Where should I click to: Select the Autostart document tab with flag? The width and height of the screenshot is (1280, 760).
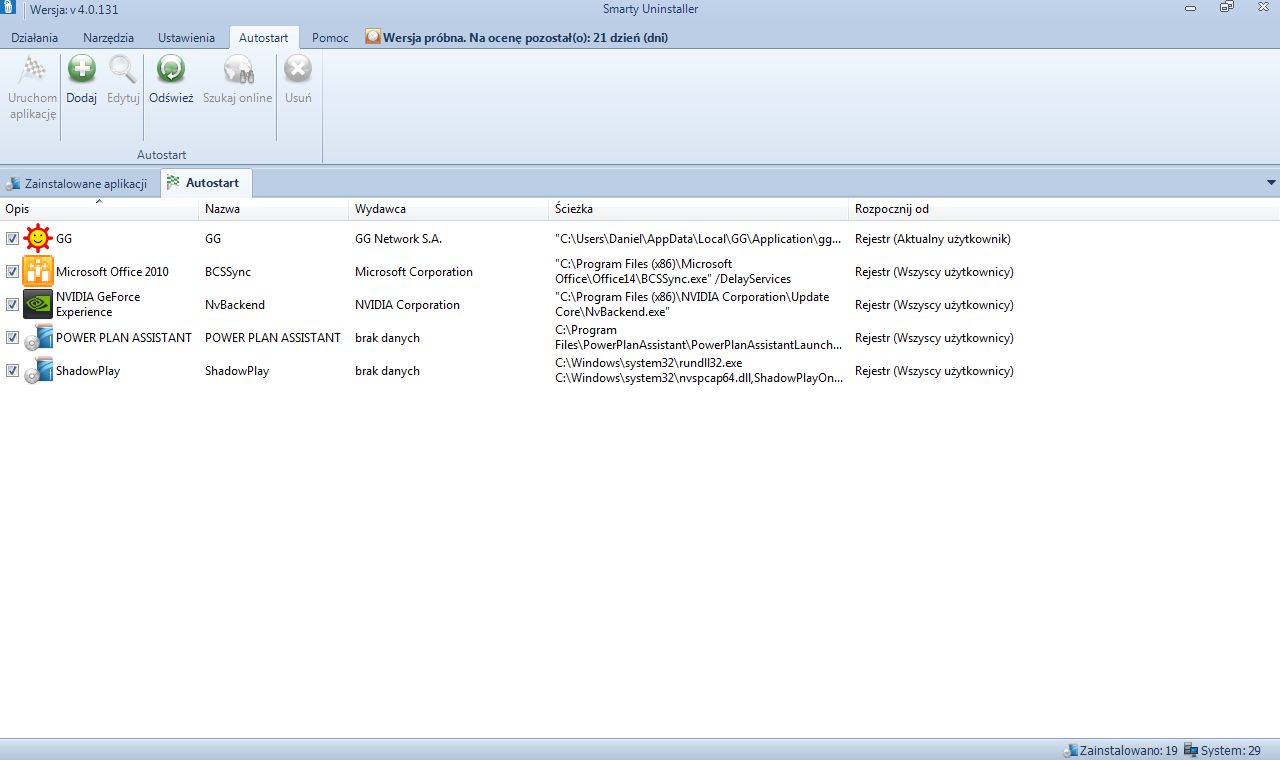point(206,183)
